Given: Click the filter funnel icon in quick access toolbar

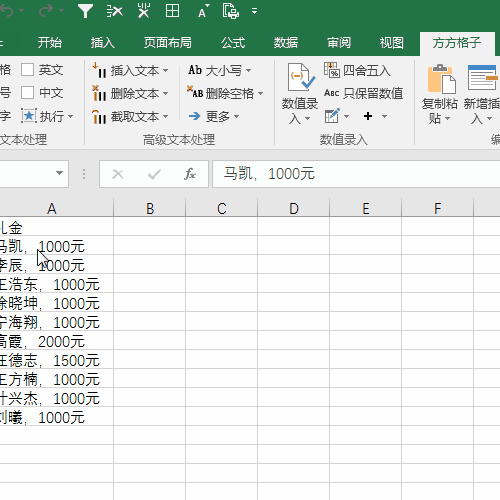Looking at the screenshot, I should pos(85,11).
